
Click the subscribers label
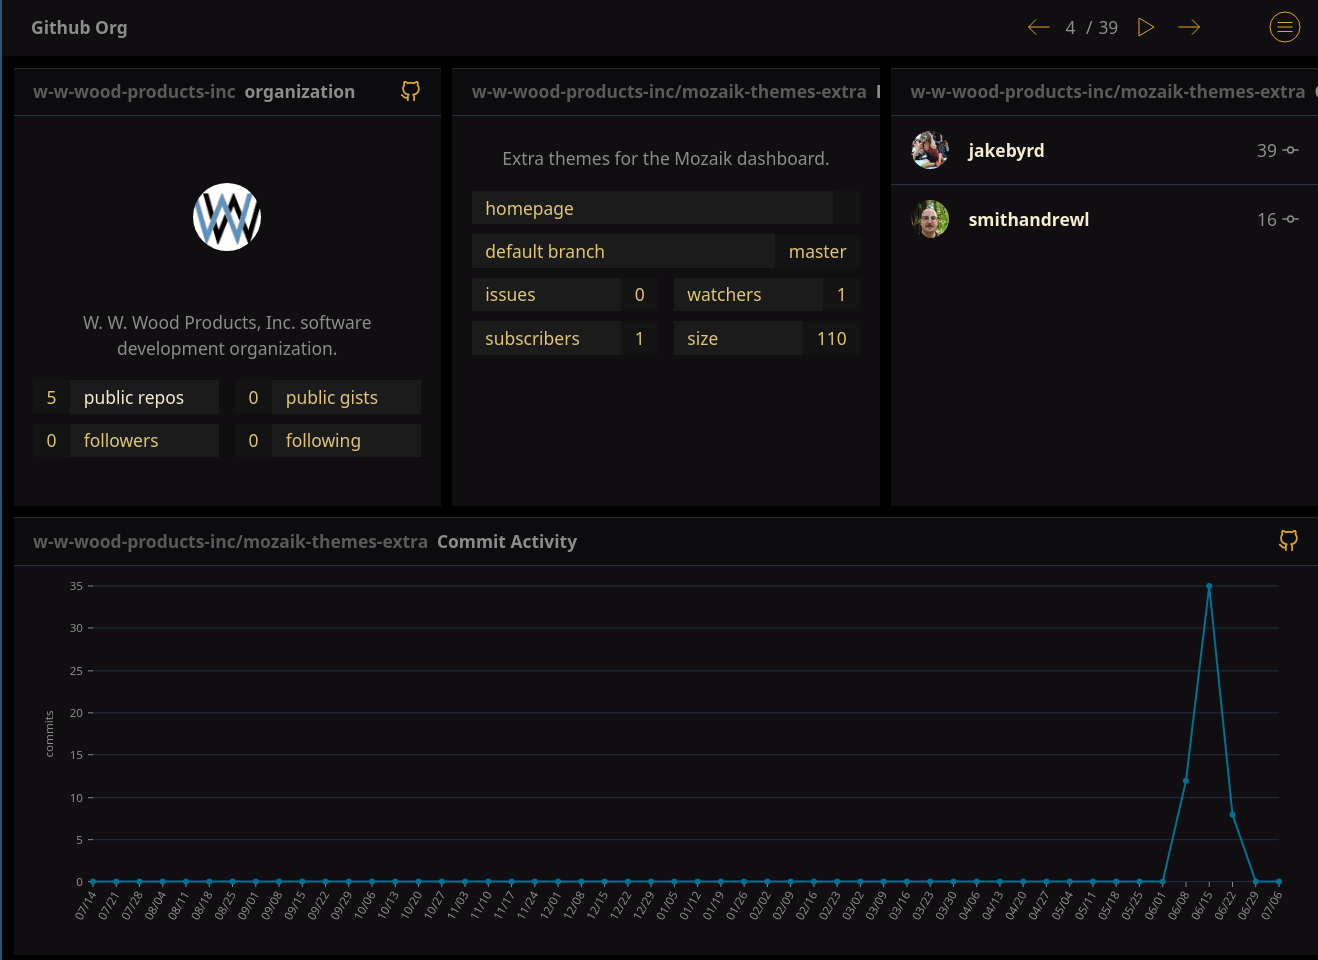pos(532,338)
